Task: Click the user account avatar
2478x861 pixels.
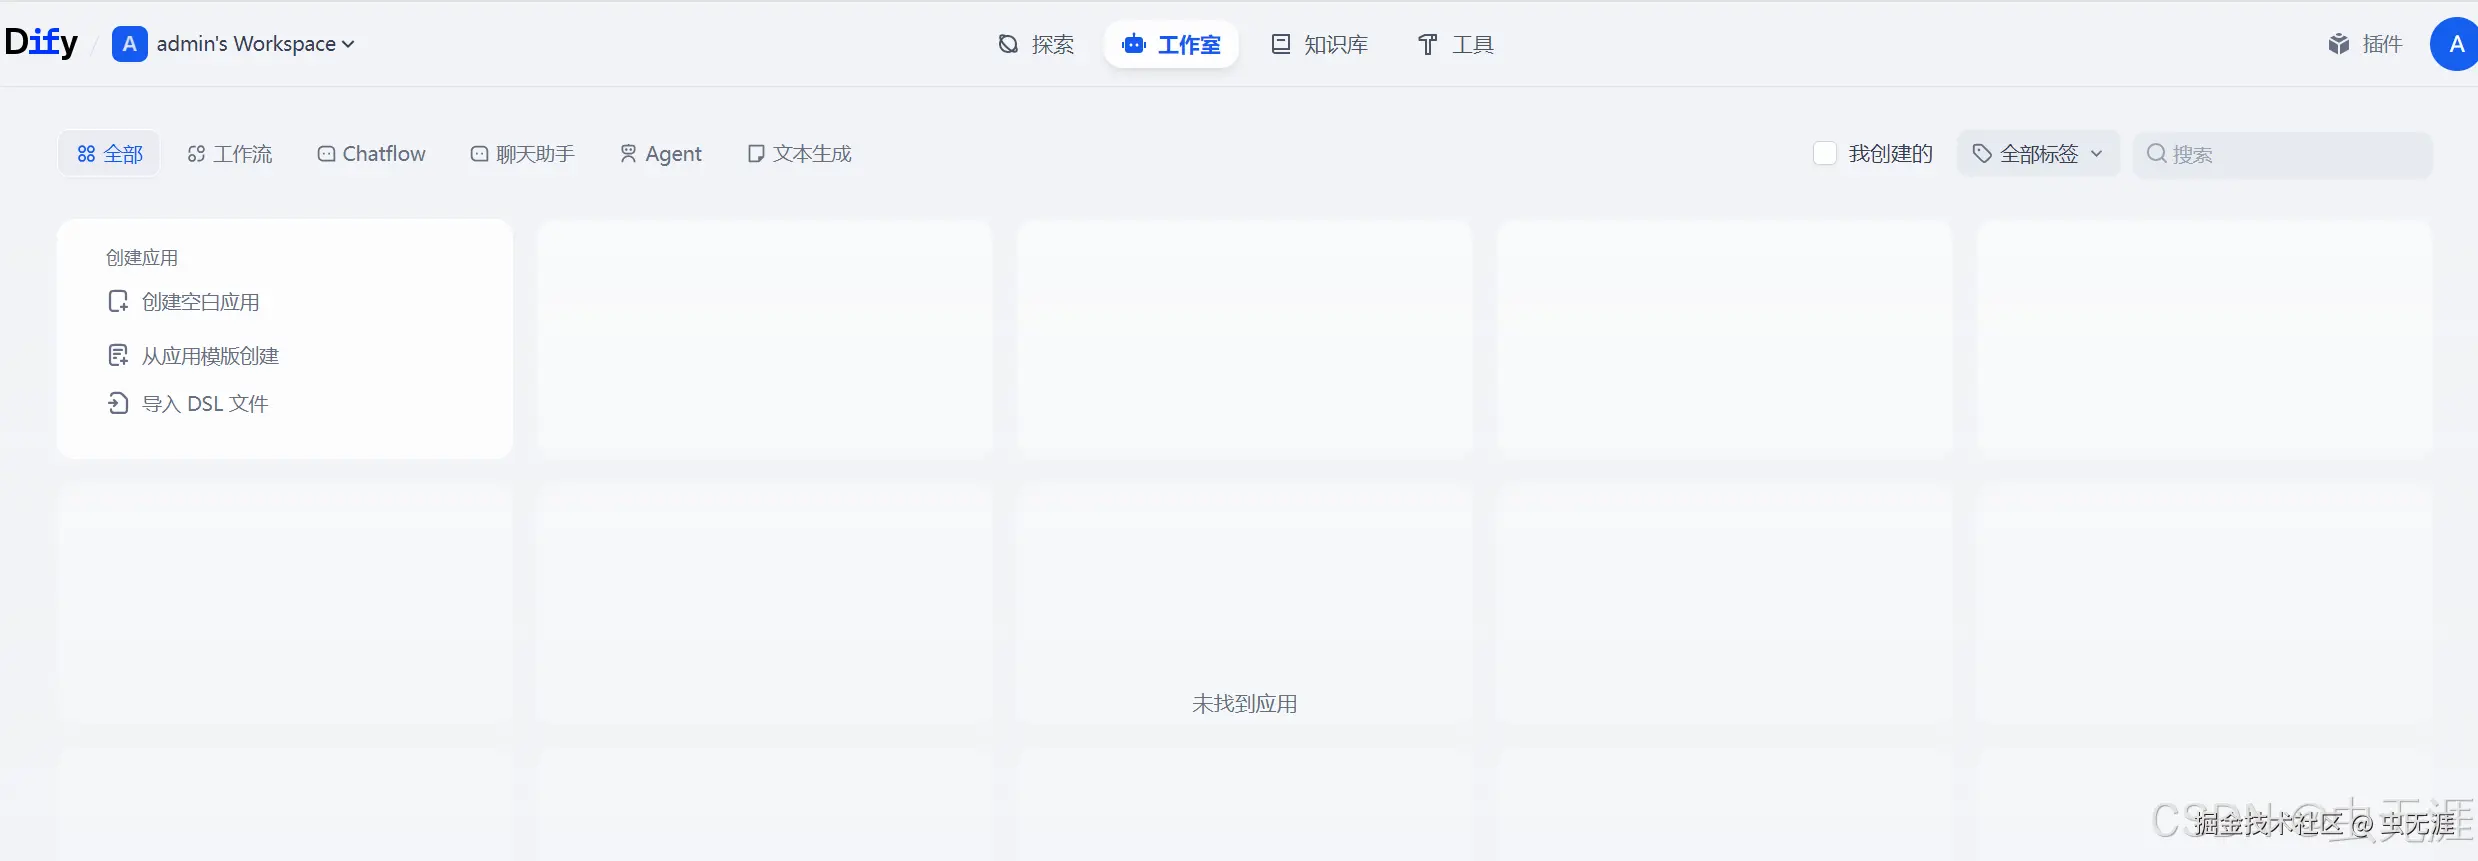Action: pos(2454,44)
